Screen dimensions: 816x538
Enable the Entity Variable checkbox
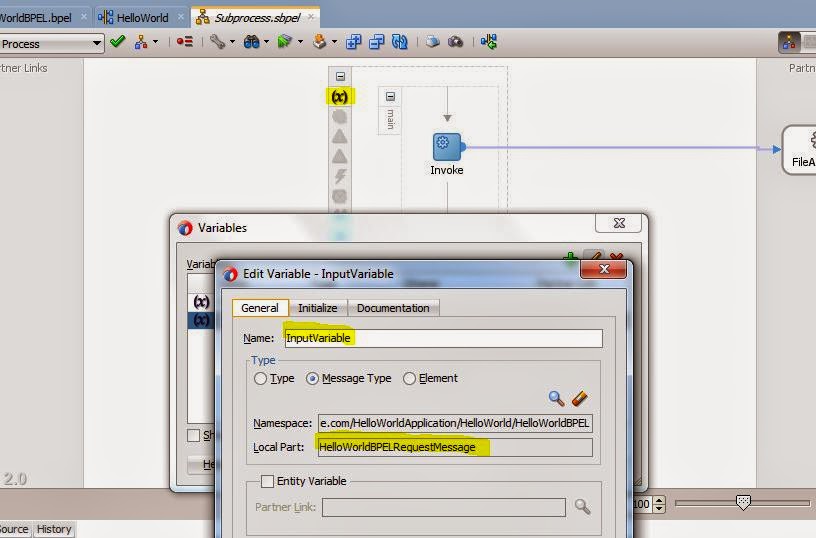[267, 481]
